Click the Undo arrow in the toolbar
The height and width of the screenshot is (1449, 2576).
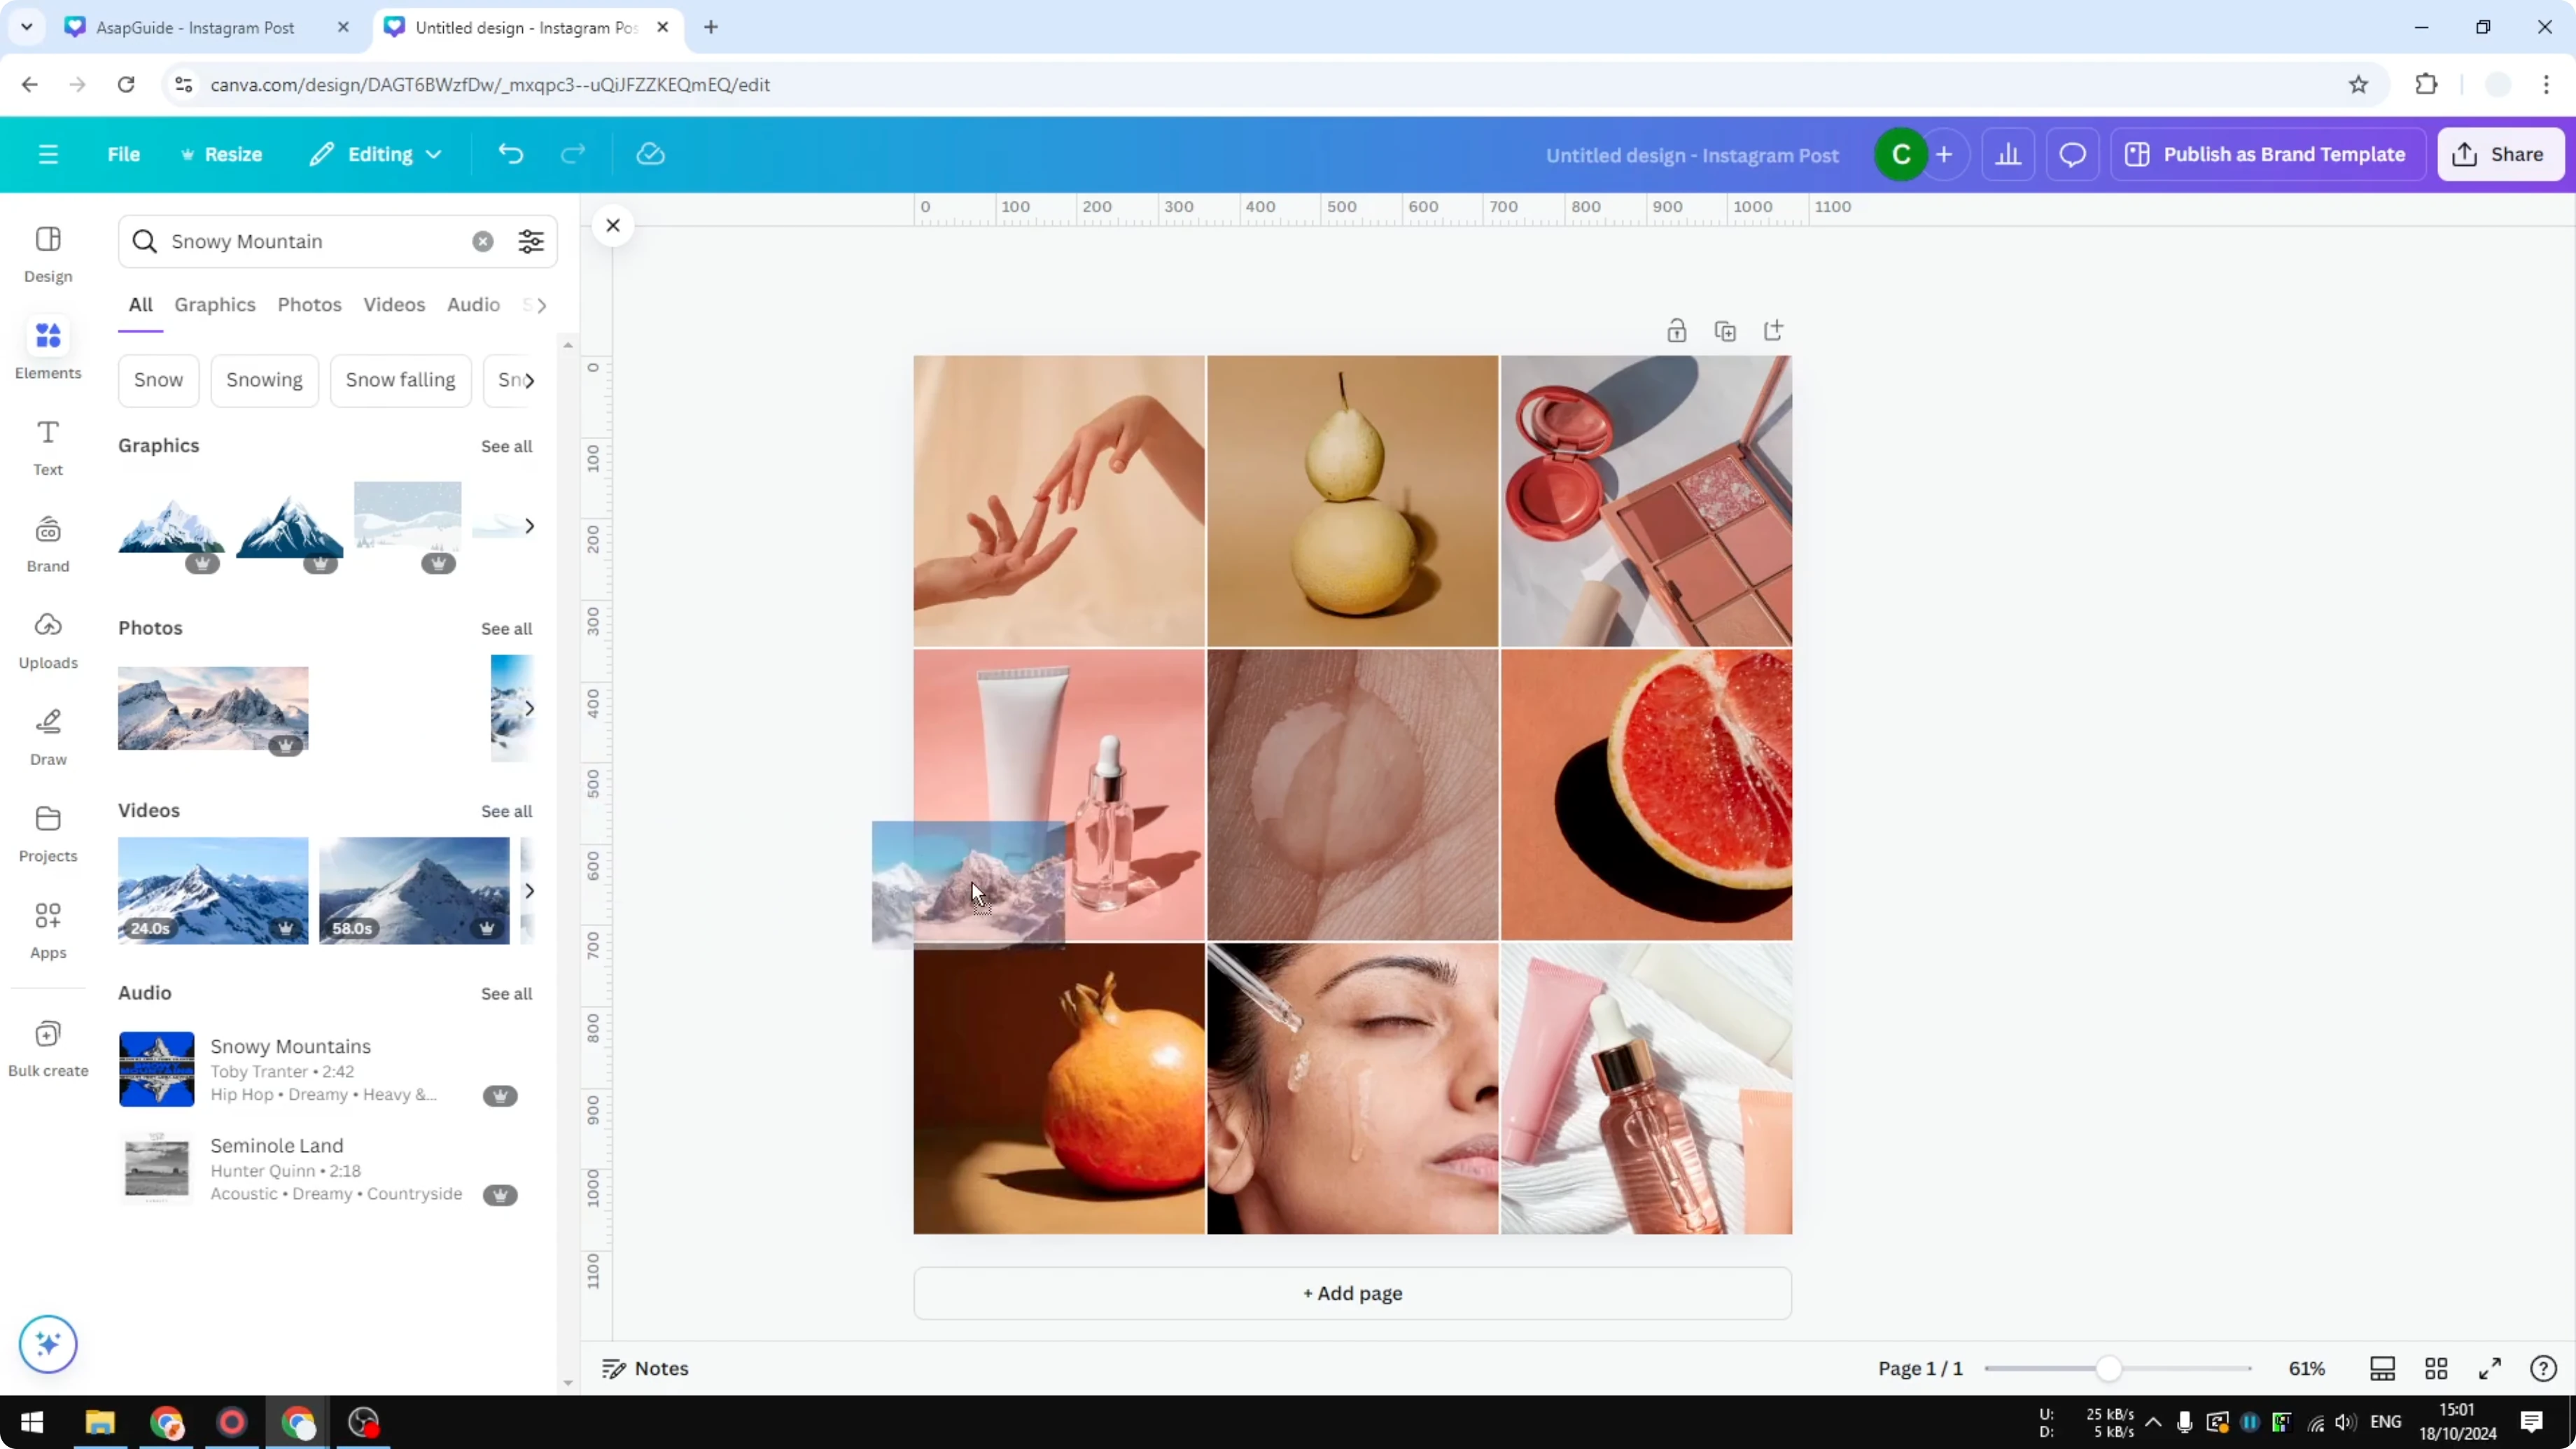pos(510,153)
